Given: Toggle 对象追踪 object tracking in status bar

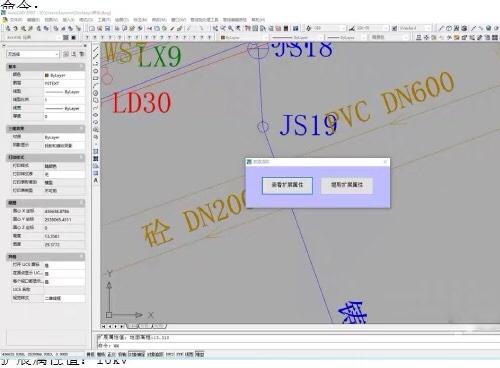Looking at the screenshot, I should pos(155,354).
